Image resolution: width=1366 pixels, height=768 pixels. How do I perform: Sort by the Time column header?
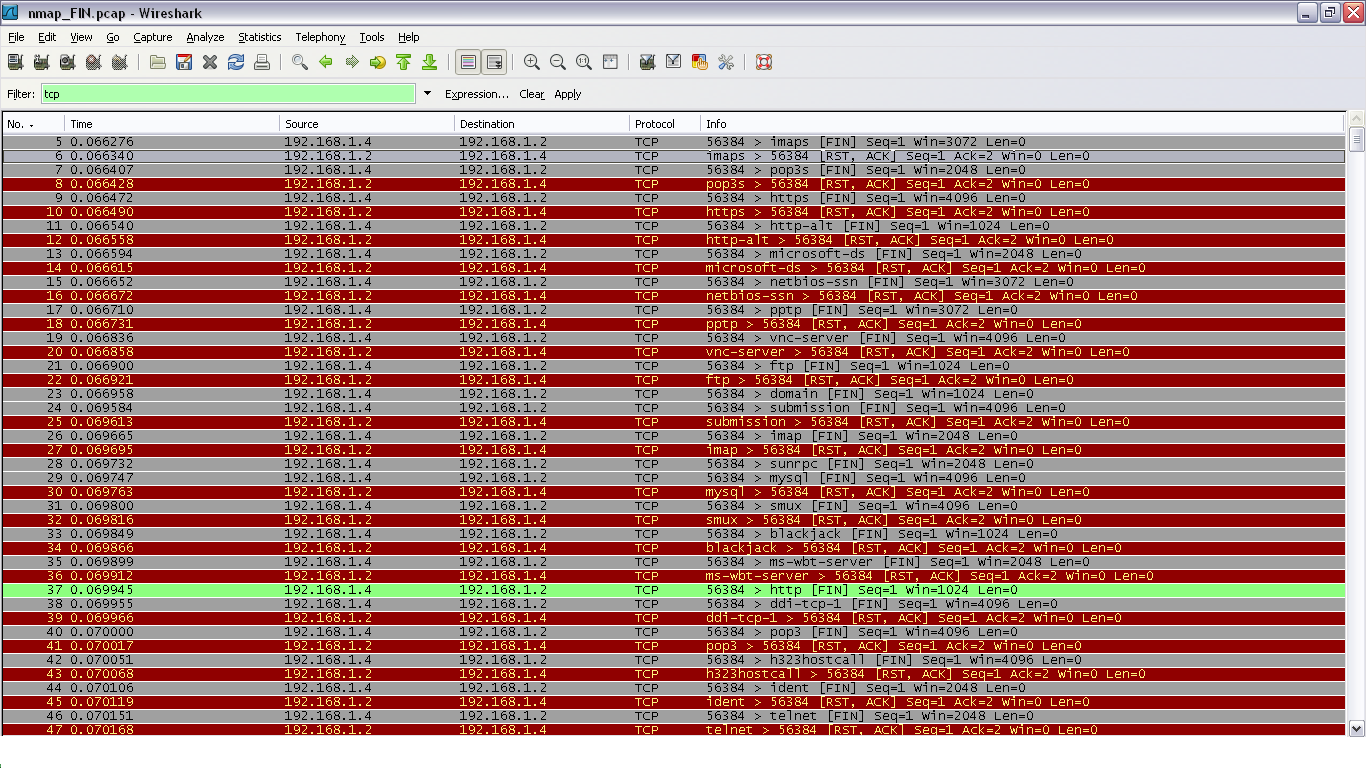tap(172, 124)
